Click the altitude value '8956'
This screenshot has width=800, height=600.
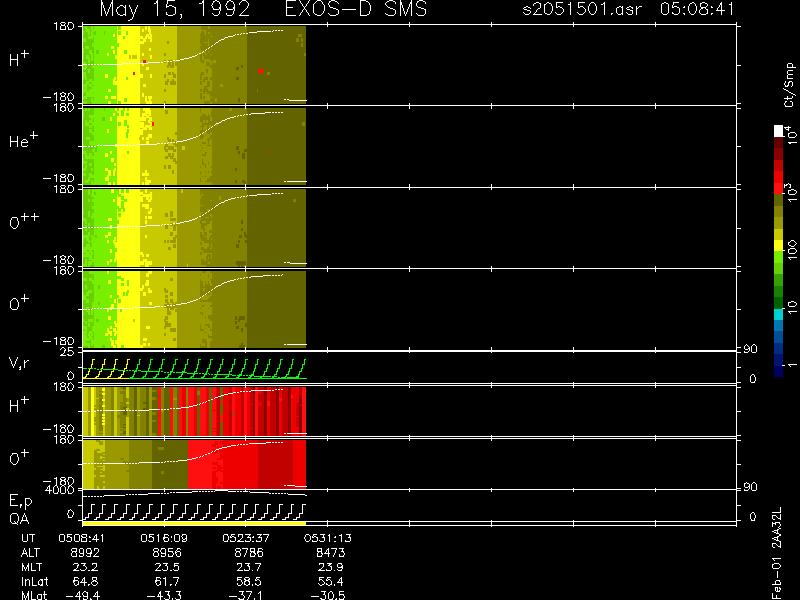click(167, 553)
